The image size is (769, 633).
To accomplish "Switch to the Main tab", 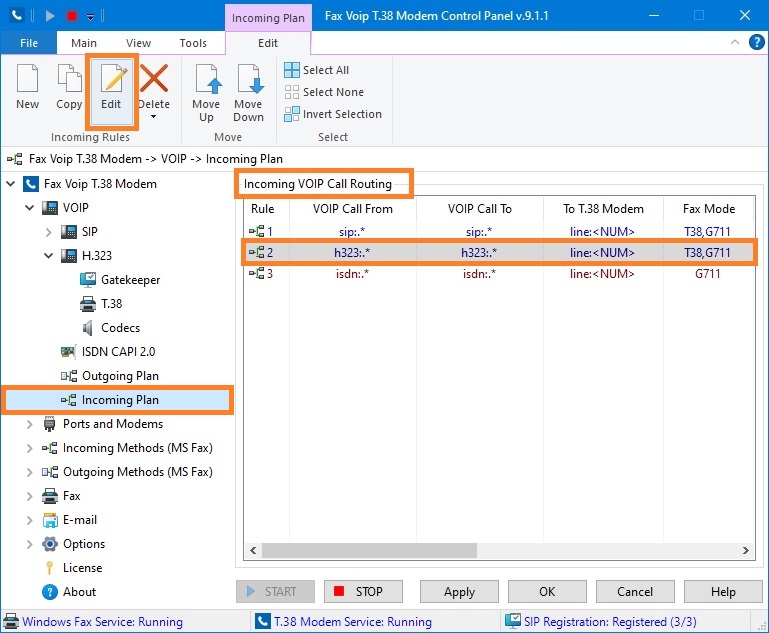I will (x=84, y=43).
